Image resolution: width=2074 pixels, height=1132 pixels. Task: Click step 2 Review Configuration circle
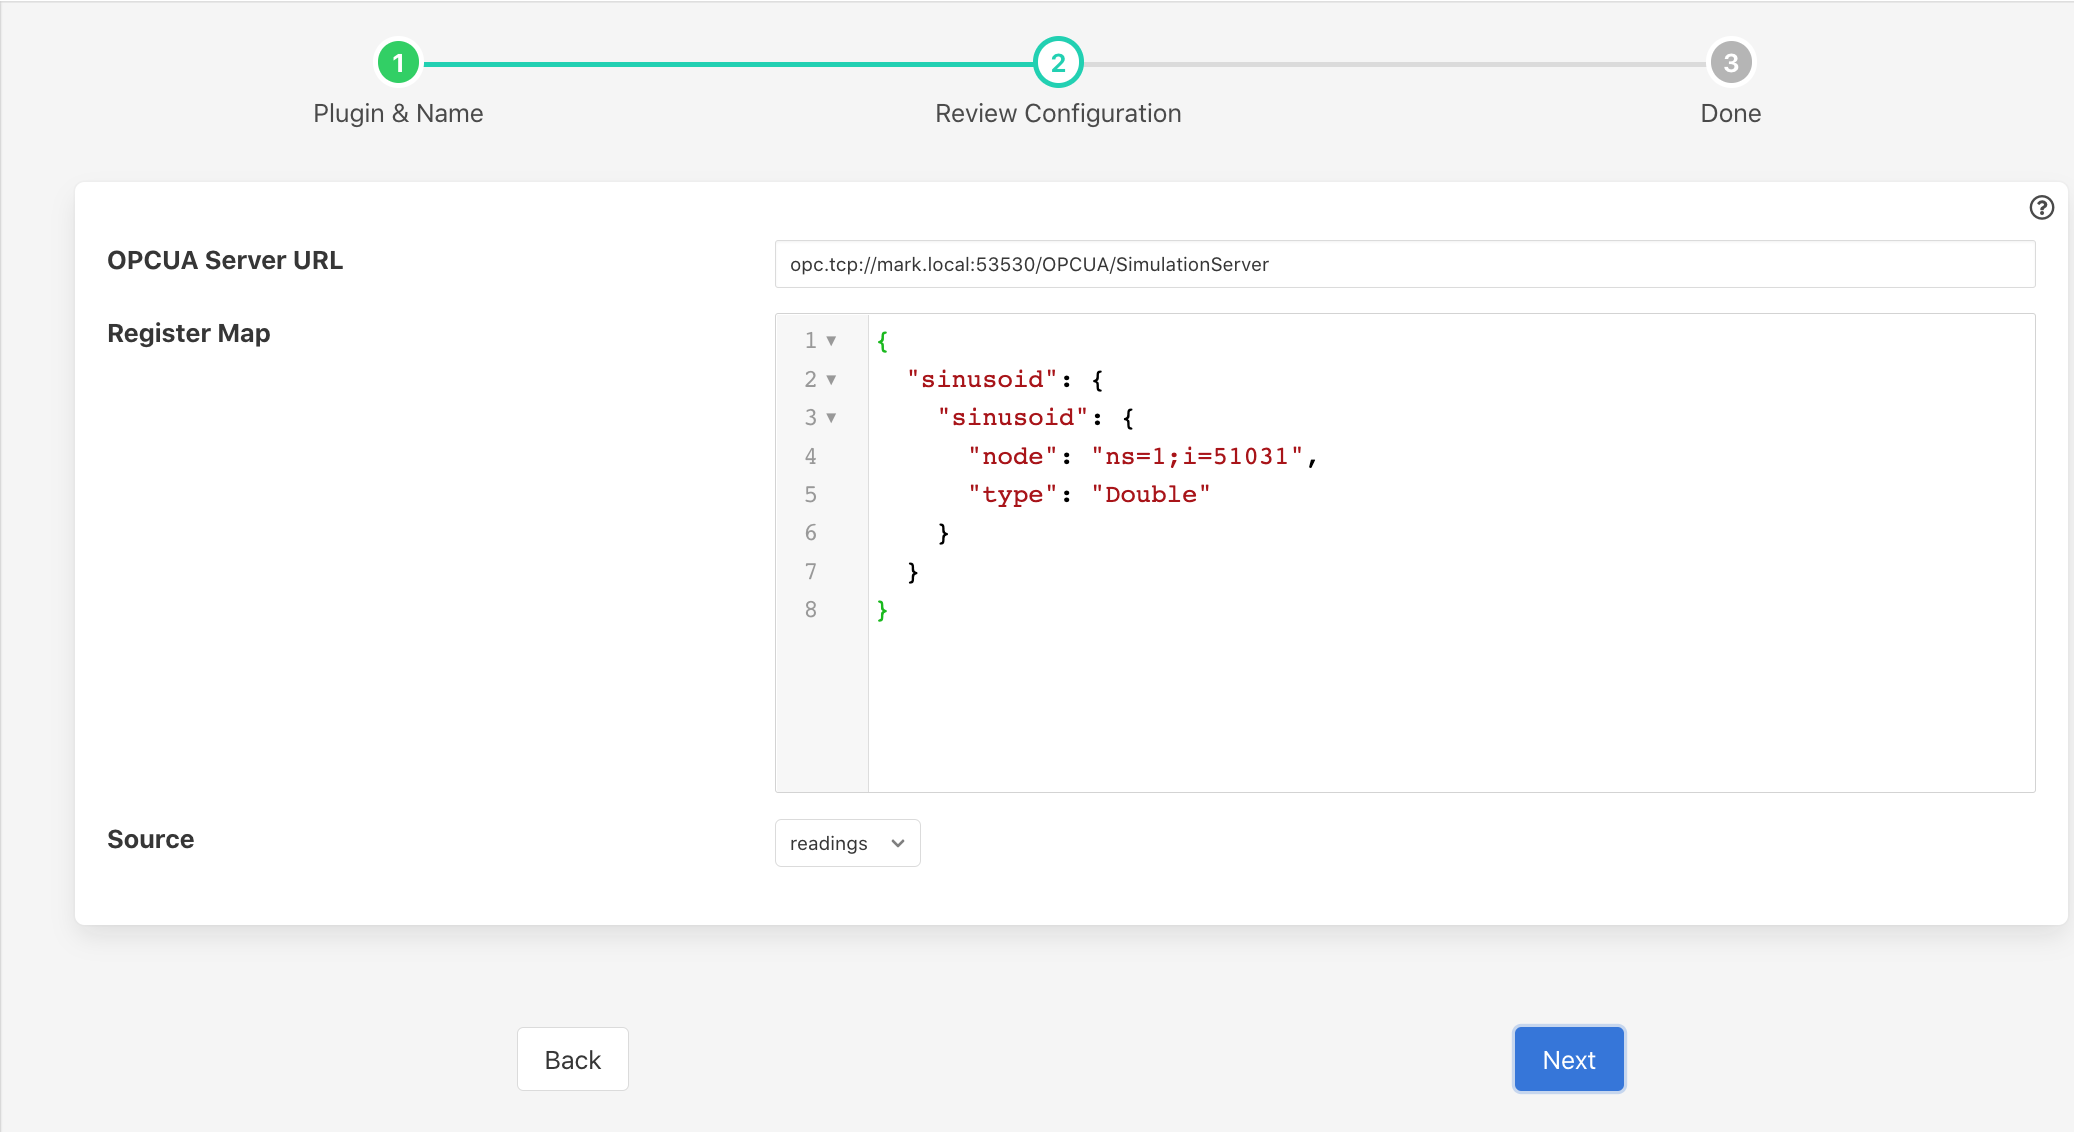click(x=1058, y=63)
